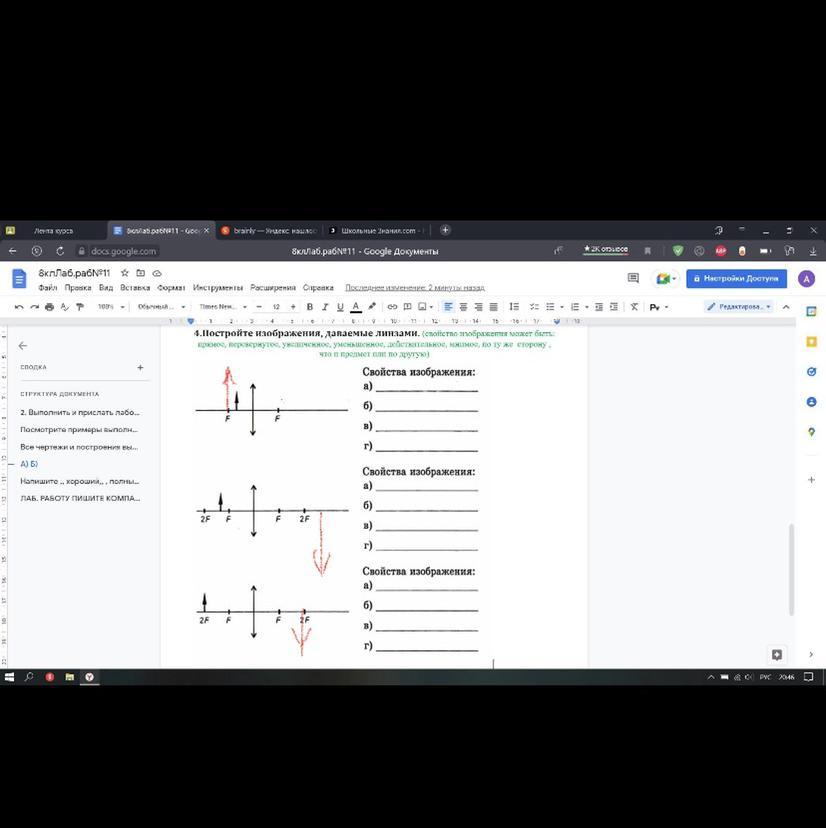Viewport: 826px width, 828px height.
Task: Open the highlight color marker tool
Action: 372,307
